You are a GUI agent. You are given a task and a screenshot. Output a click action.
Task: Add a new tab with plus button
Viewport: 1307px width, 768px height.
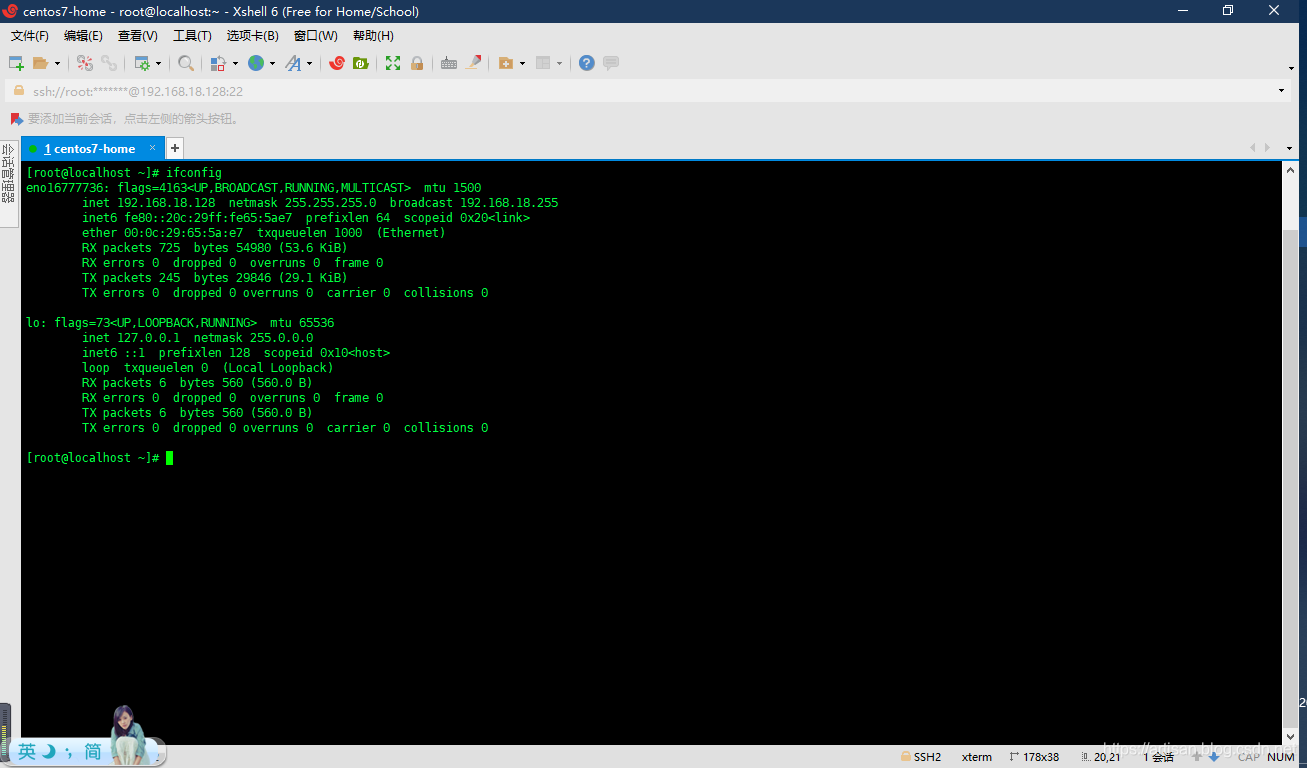(175, 148)
